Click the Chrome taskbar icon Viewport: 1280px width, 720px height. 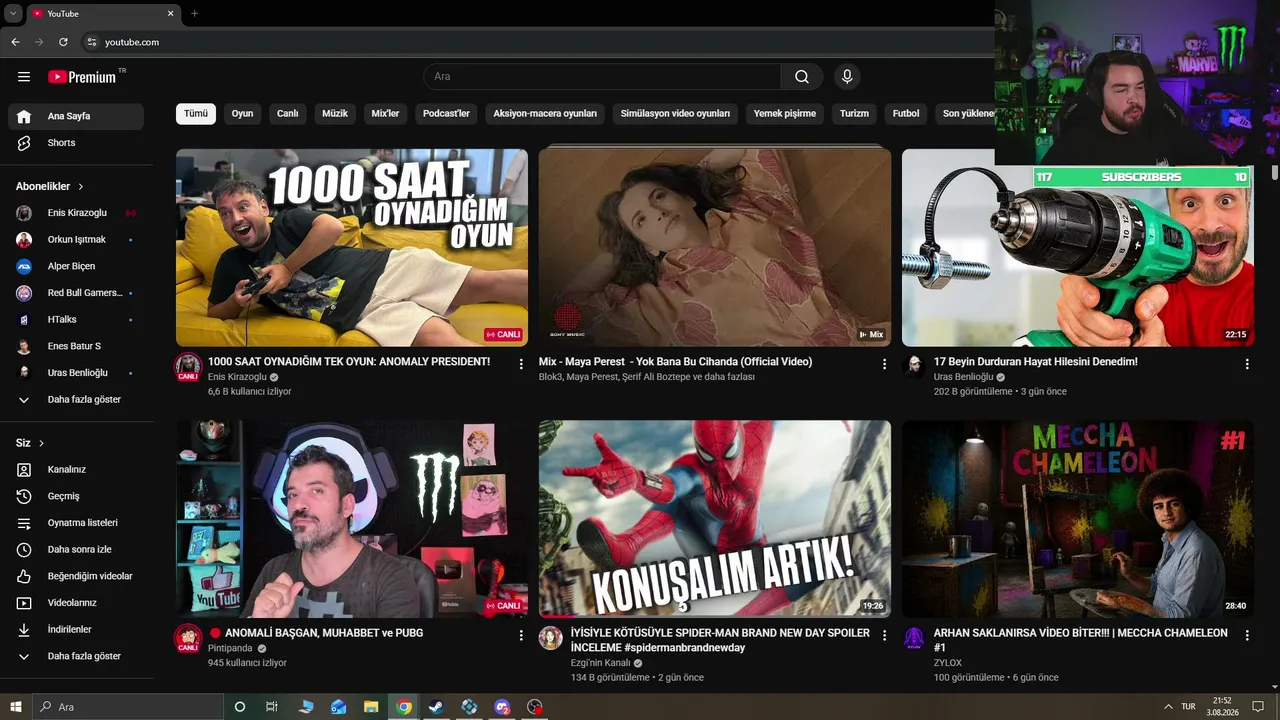pos(404,707)
